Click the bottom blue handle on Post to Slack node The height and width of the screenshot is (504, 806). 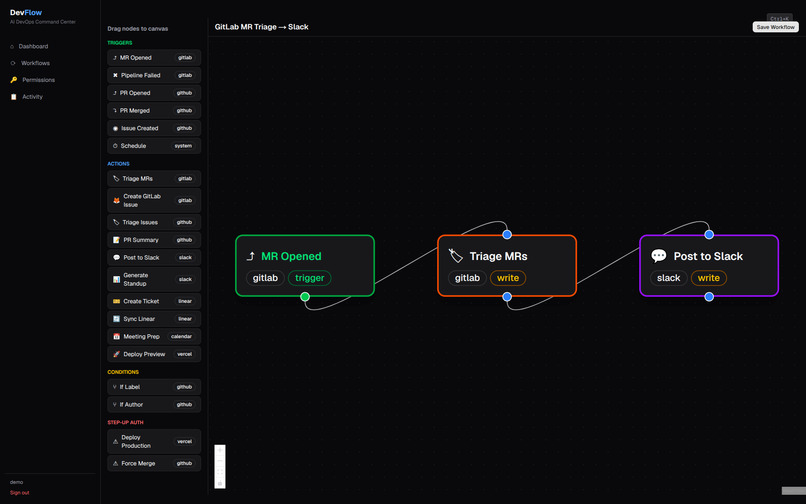click(709, 297)
